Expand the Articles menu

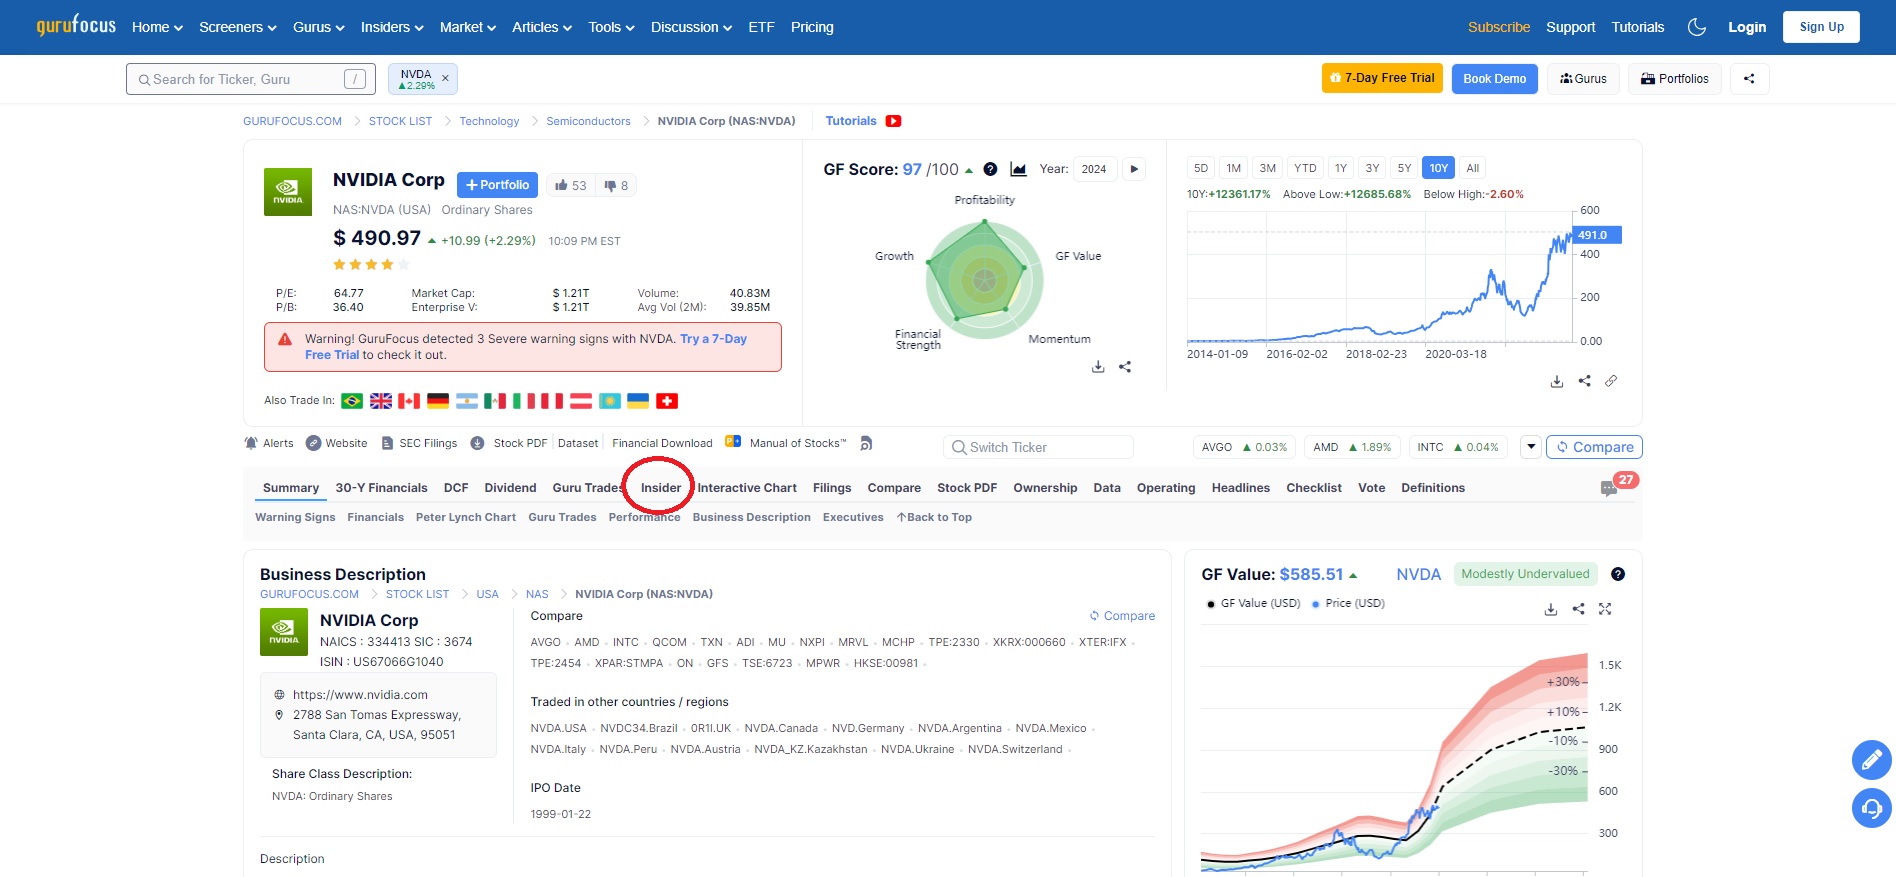[x=542, y=27]
